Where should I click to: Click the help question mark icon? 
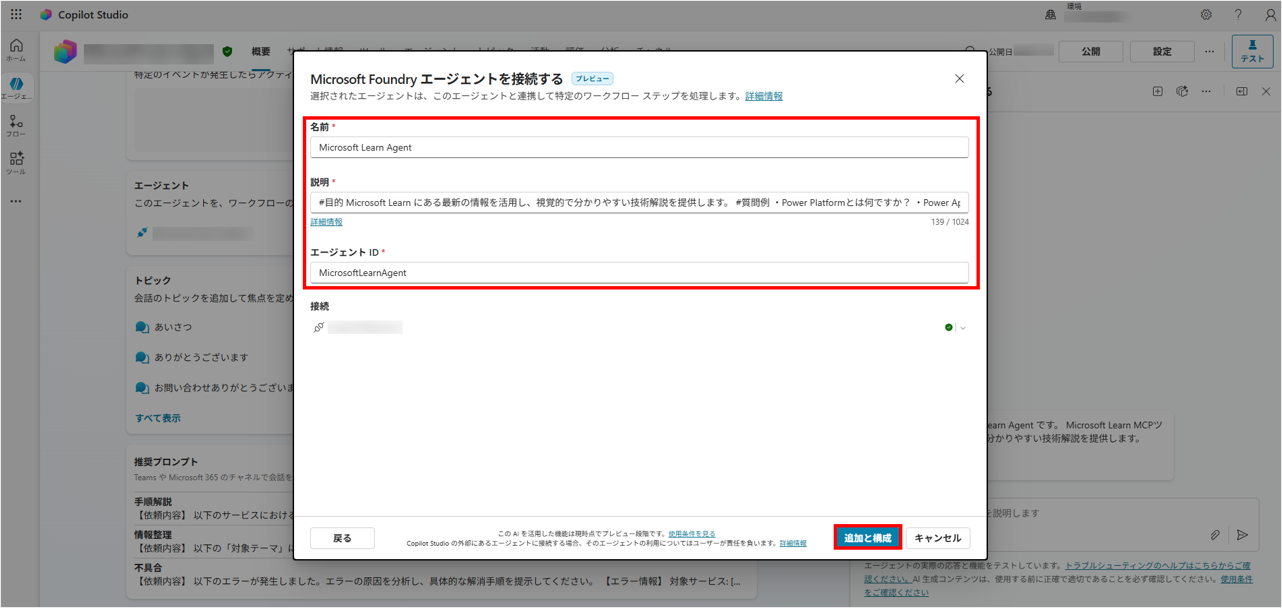pos(1238,15)
